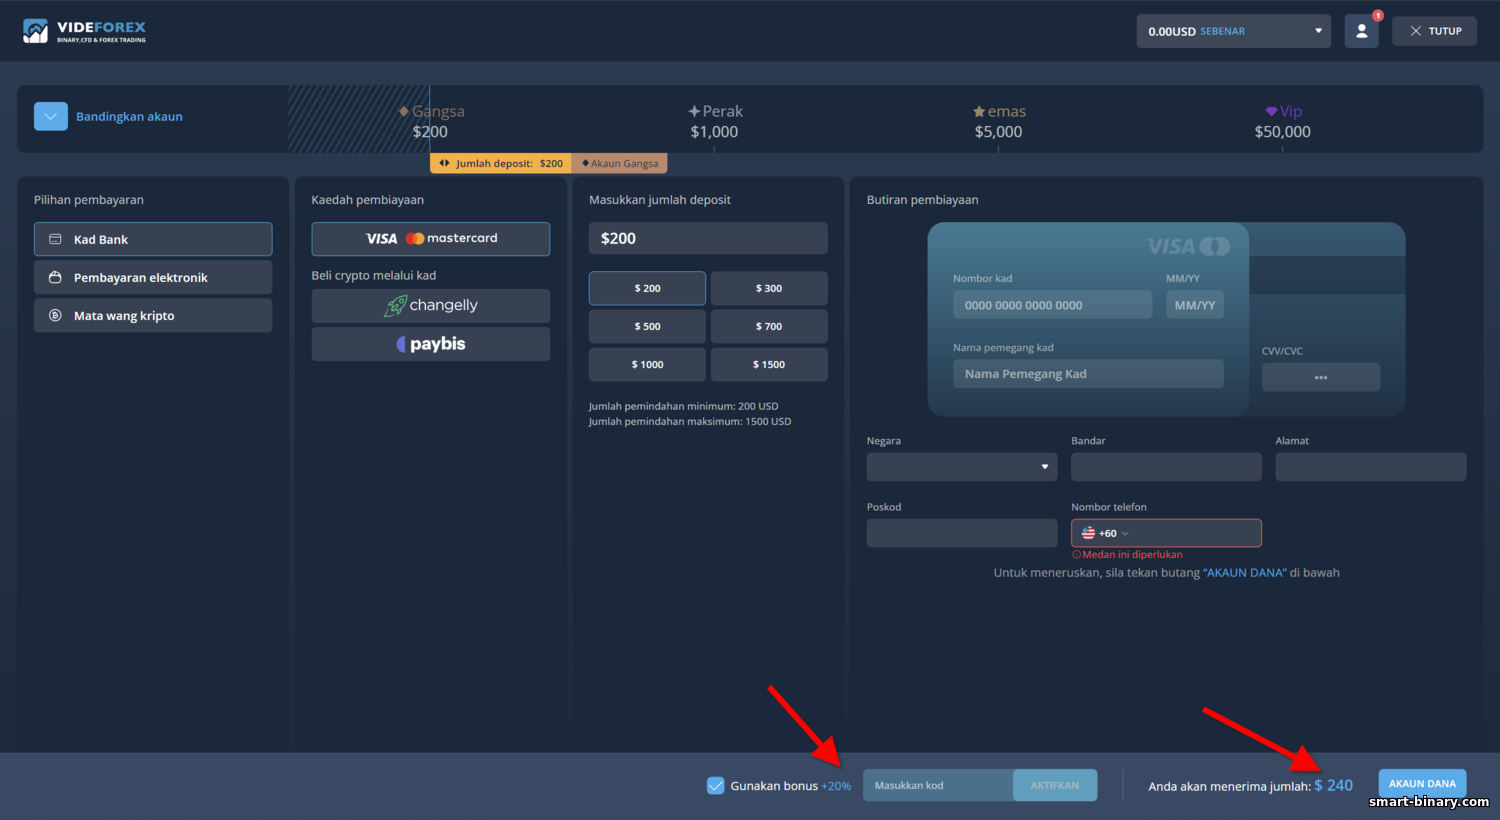Select the Gangsa $200 account tier
The width and height of the screenshot is (1500, 820).
(431, 121)
